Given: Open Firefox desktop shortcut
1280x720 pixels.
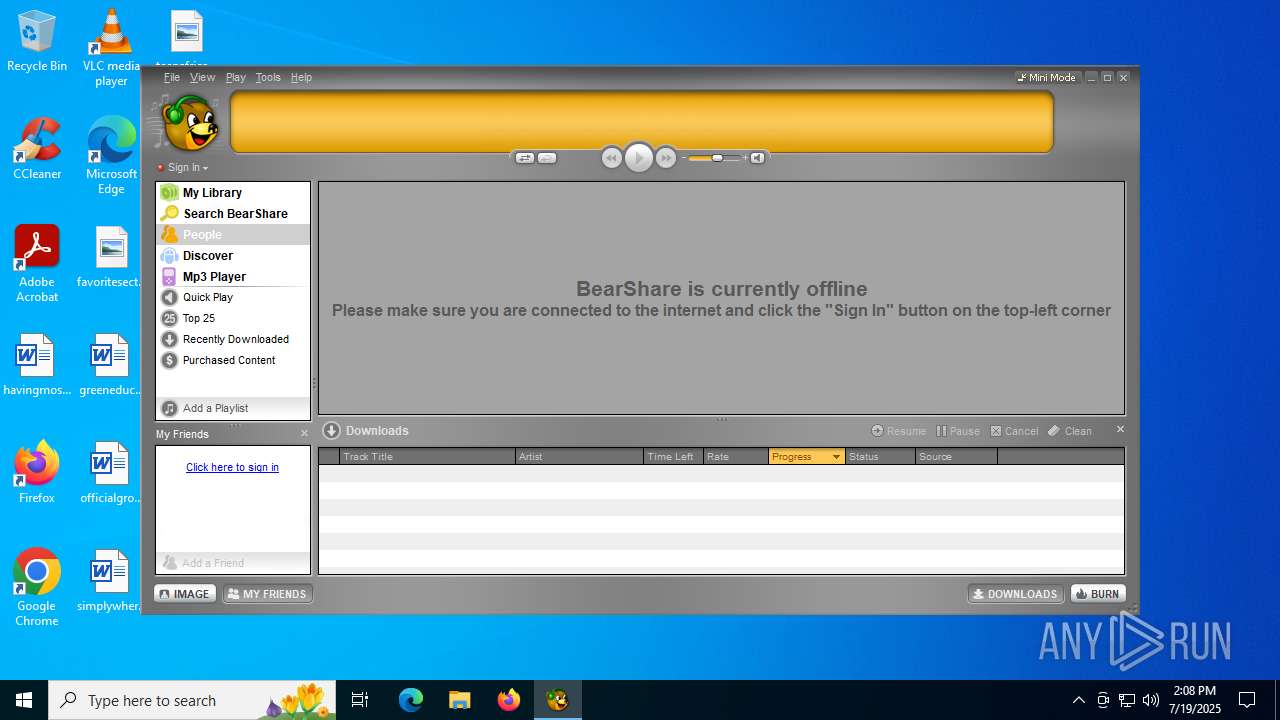Looking at the screenshot, I should (x=37, y=472).
